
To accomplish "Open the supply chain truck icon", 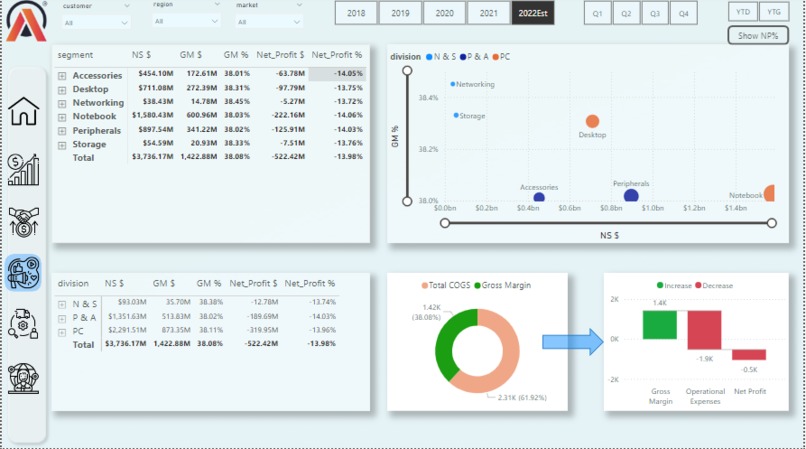I will 24,324.
